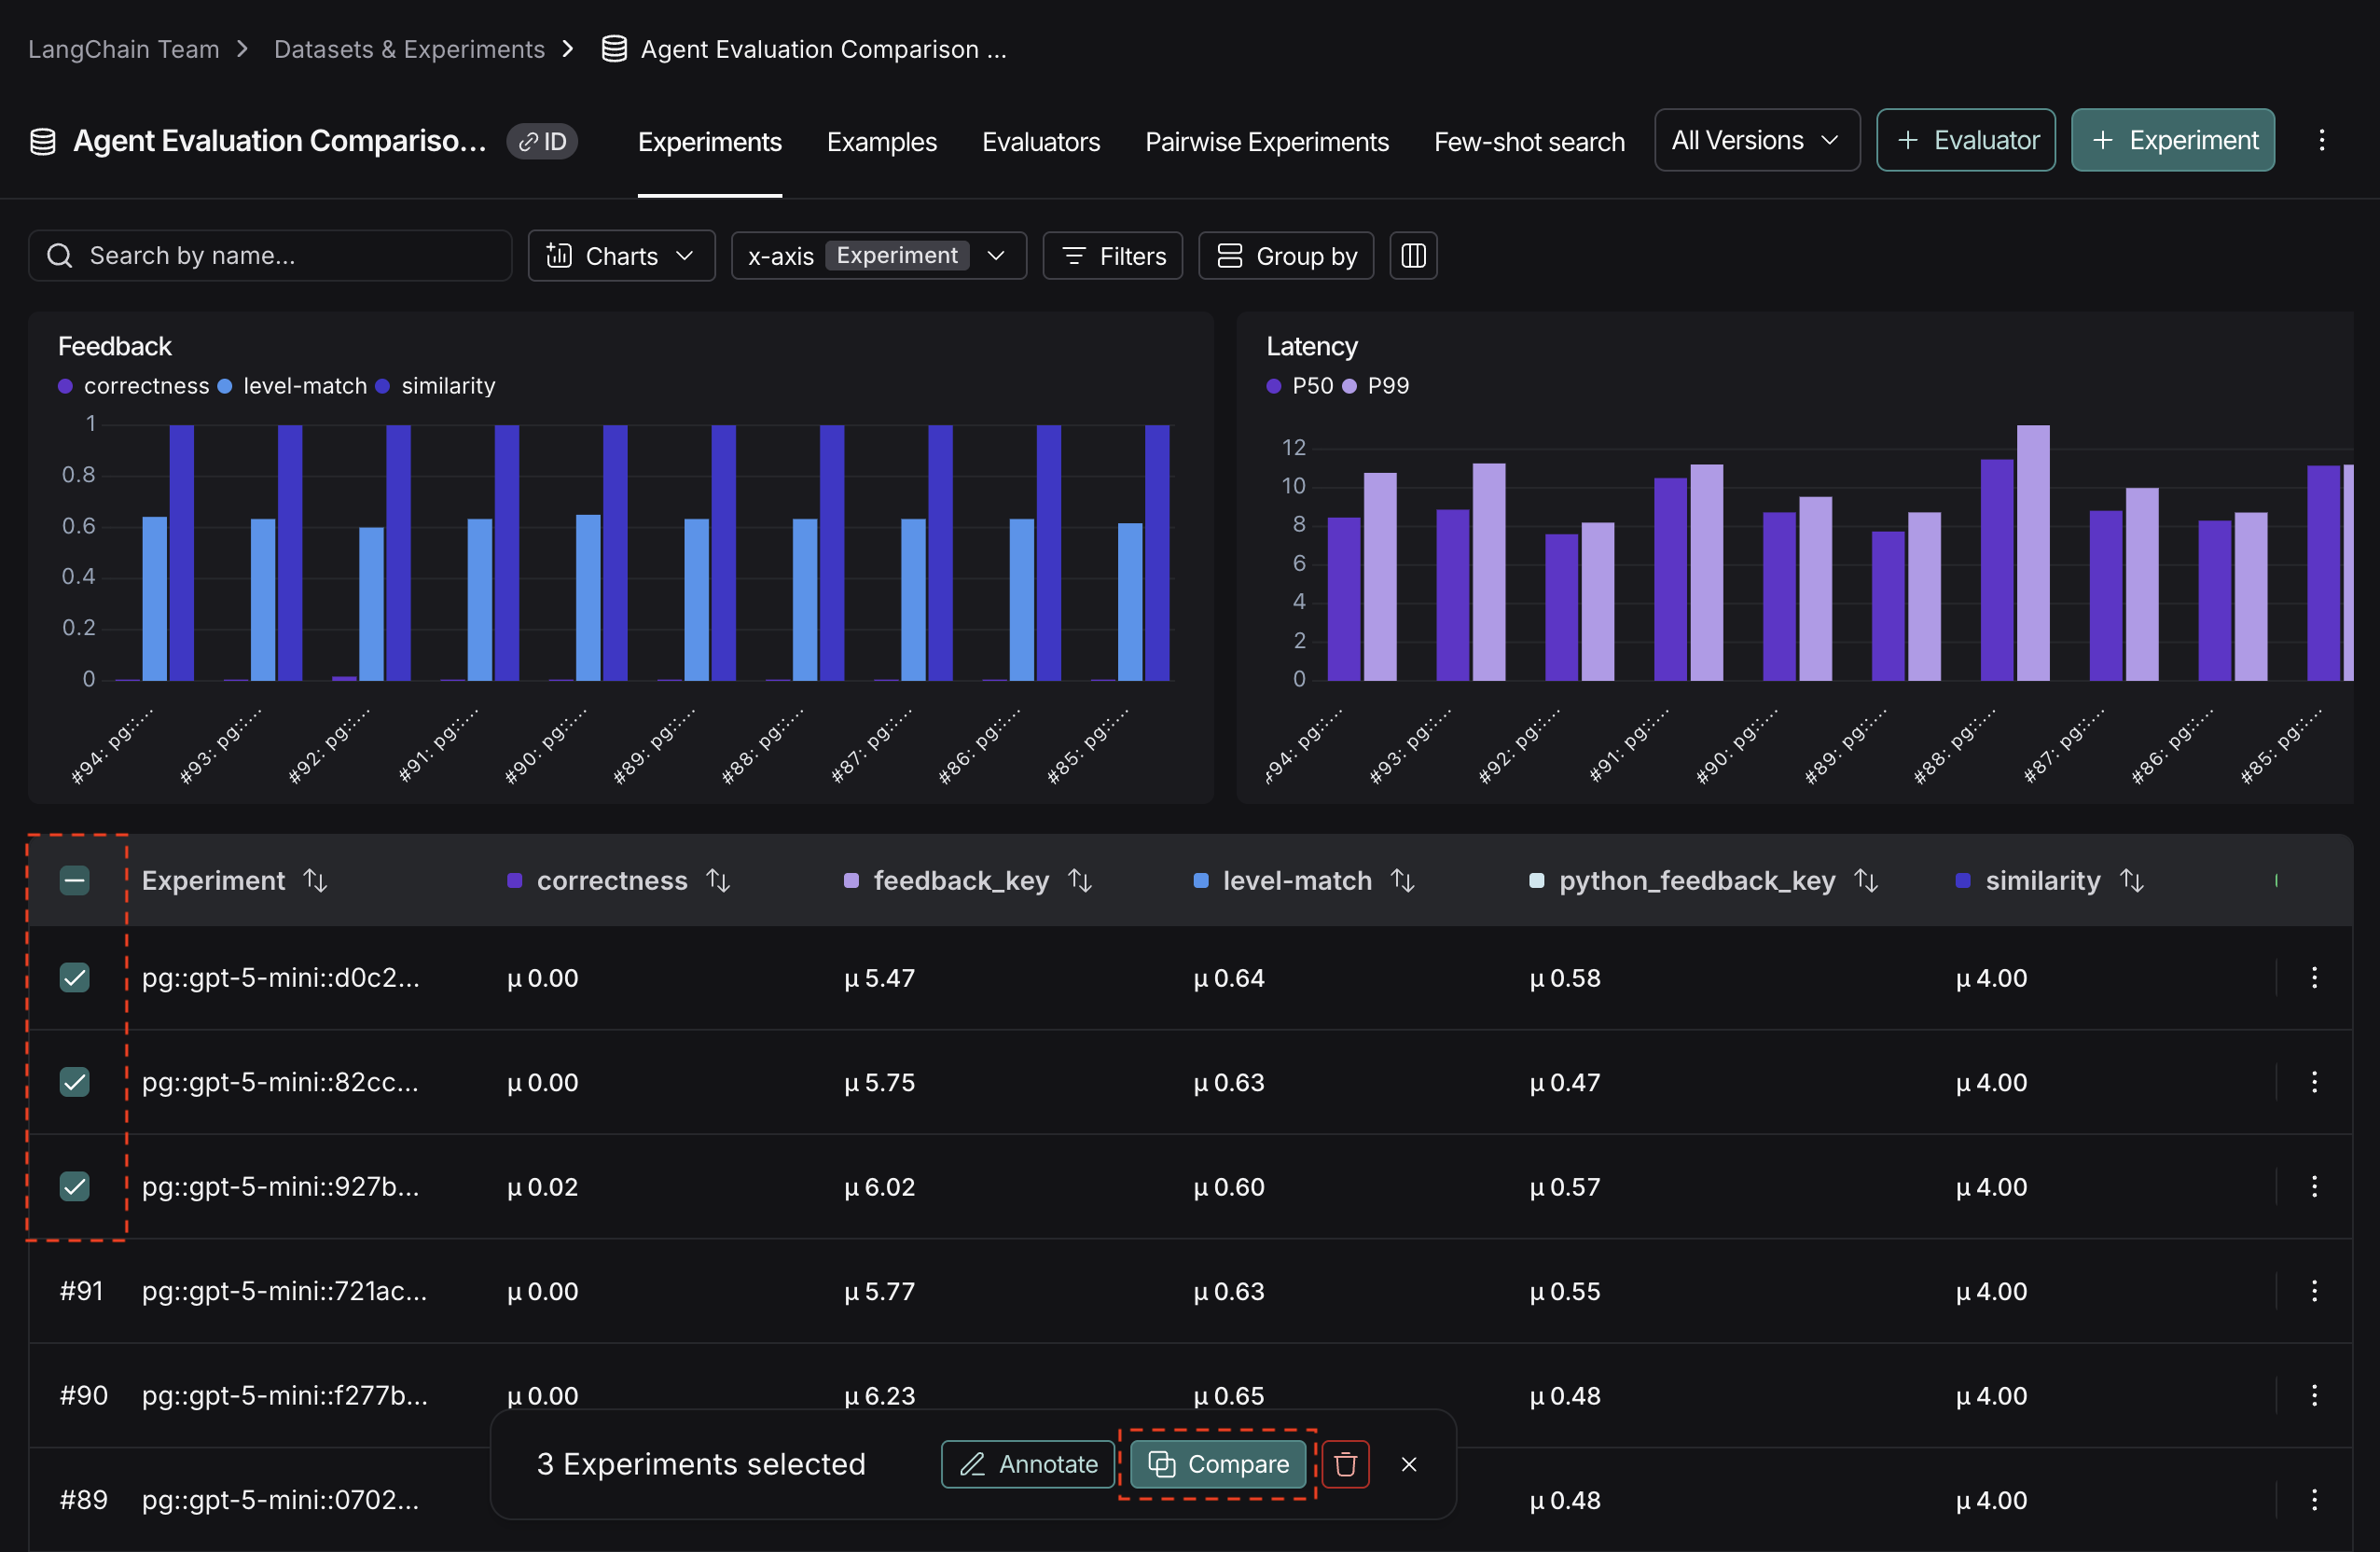Uncheck the pg::gpt-5-mini::d0c2 experiment checkbox
This screenshot has height=1552, width=2380.
[x=74, y=977]
